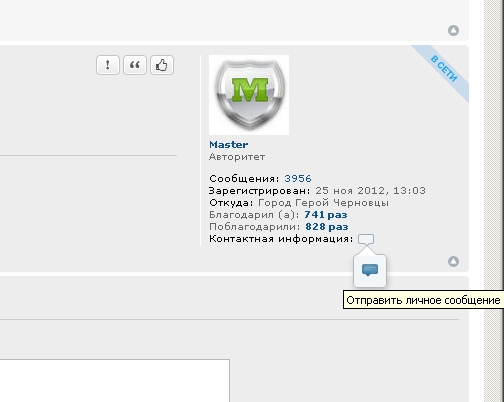Jump to the top via the upper arrow icon
This screenshot has height=402, width=504.
453,30
